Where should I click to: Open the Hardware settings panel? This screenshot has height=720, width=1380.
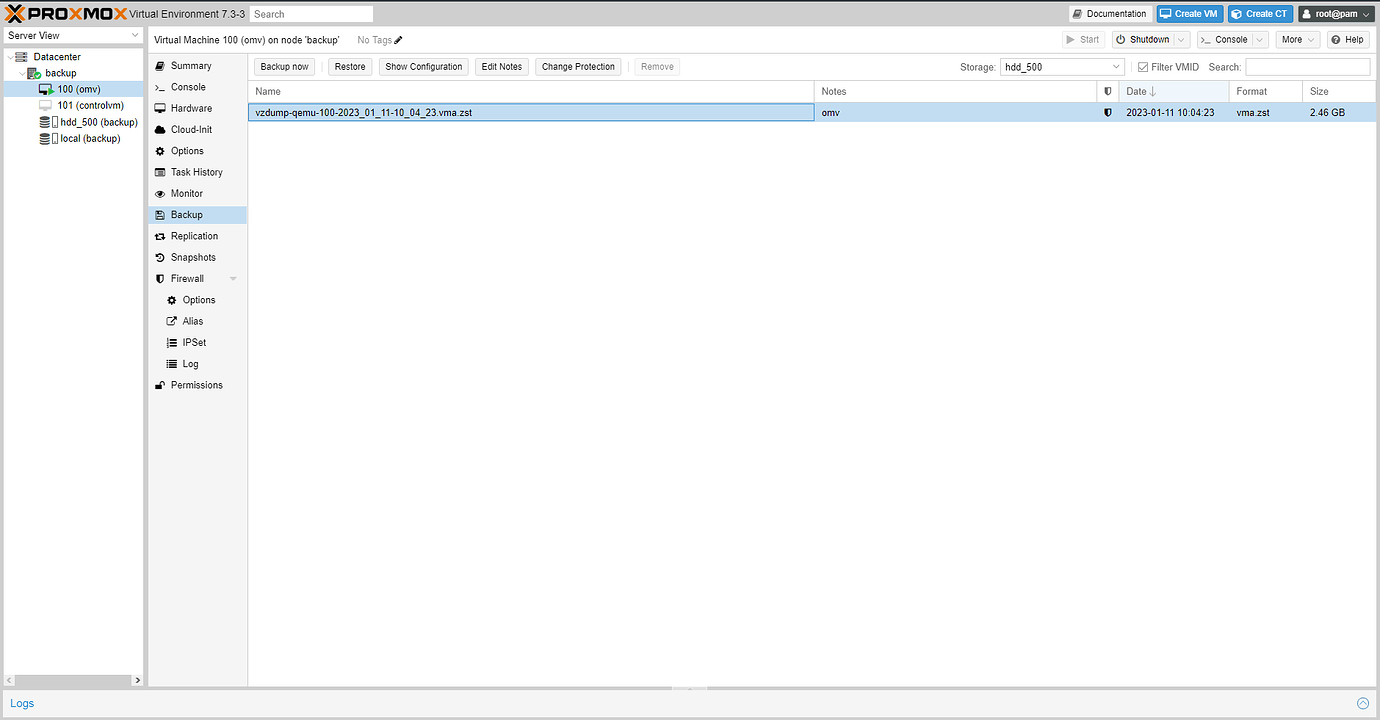(190, 107)
